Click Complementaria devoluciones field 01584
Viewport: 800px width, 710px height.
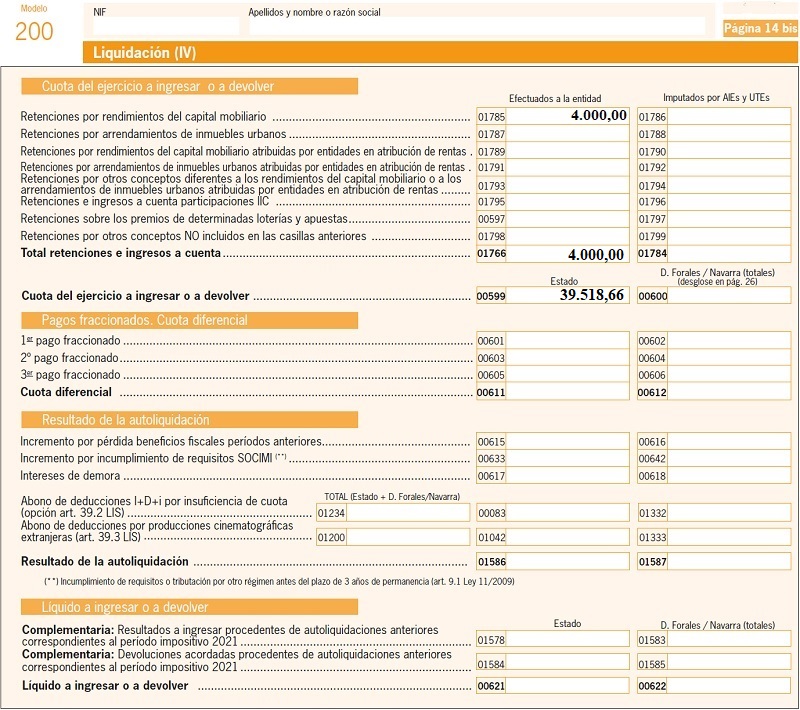coord(567,664)
